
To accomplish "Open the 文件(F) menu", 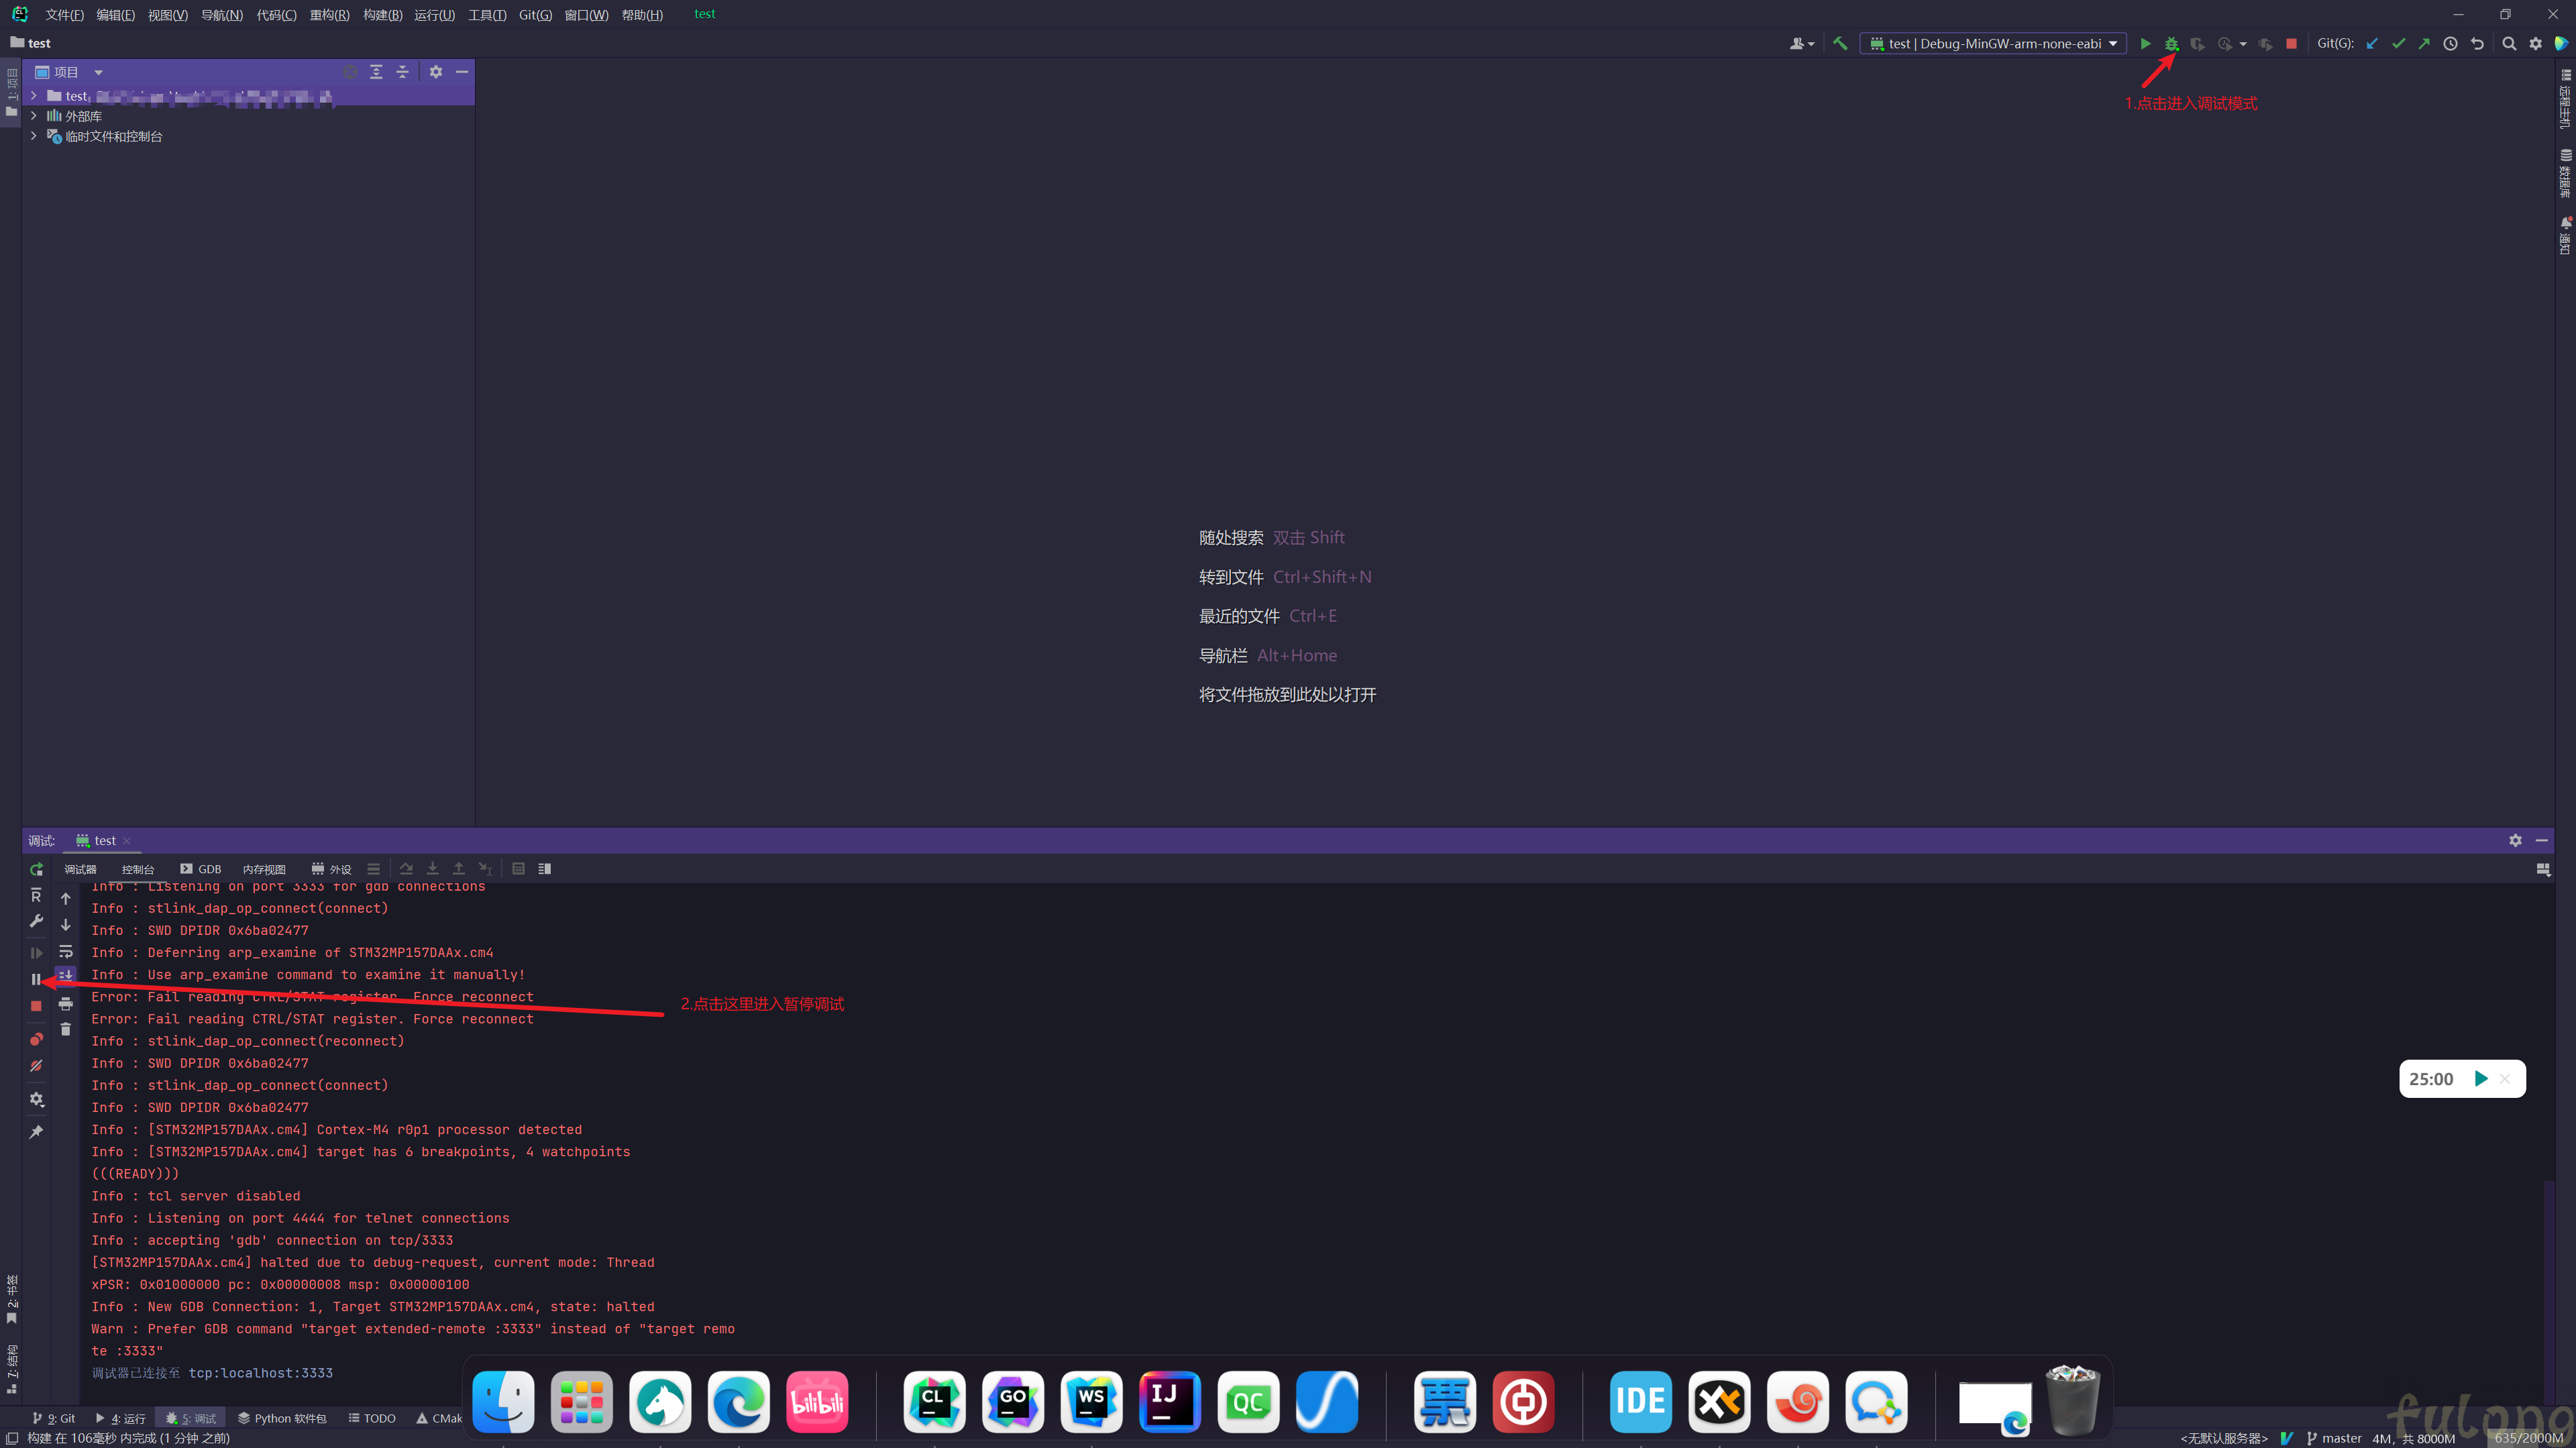I will tap(64, 15).
